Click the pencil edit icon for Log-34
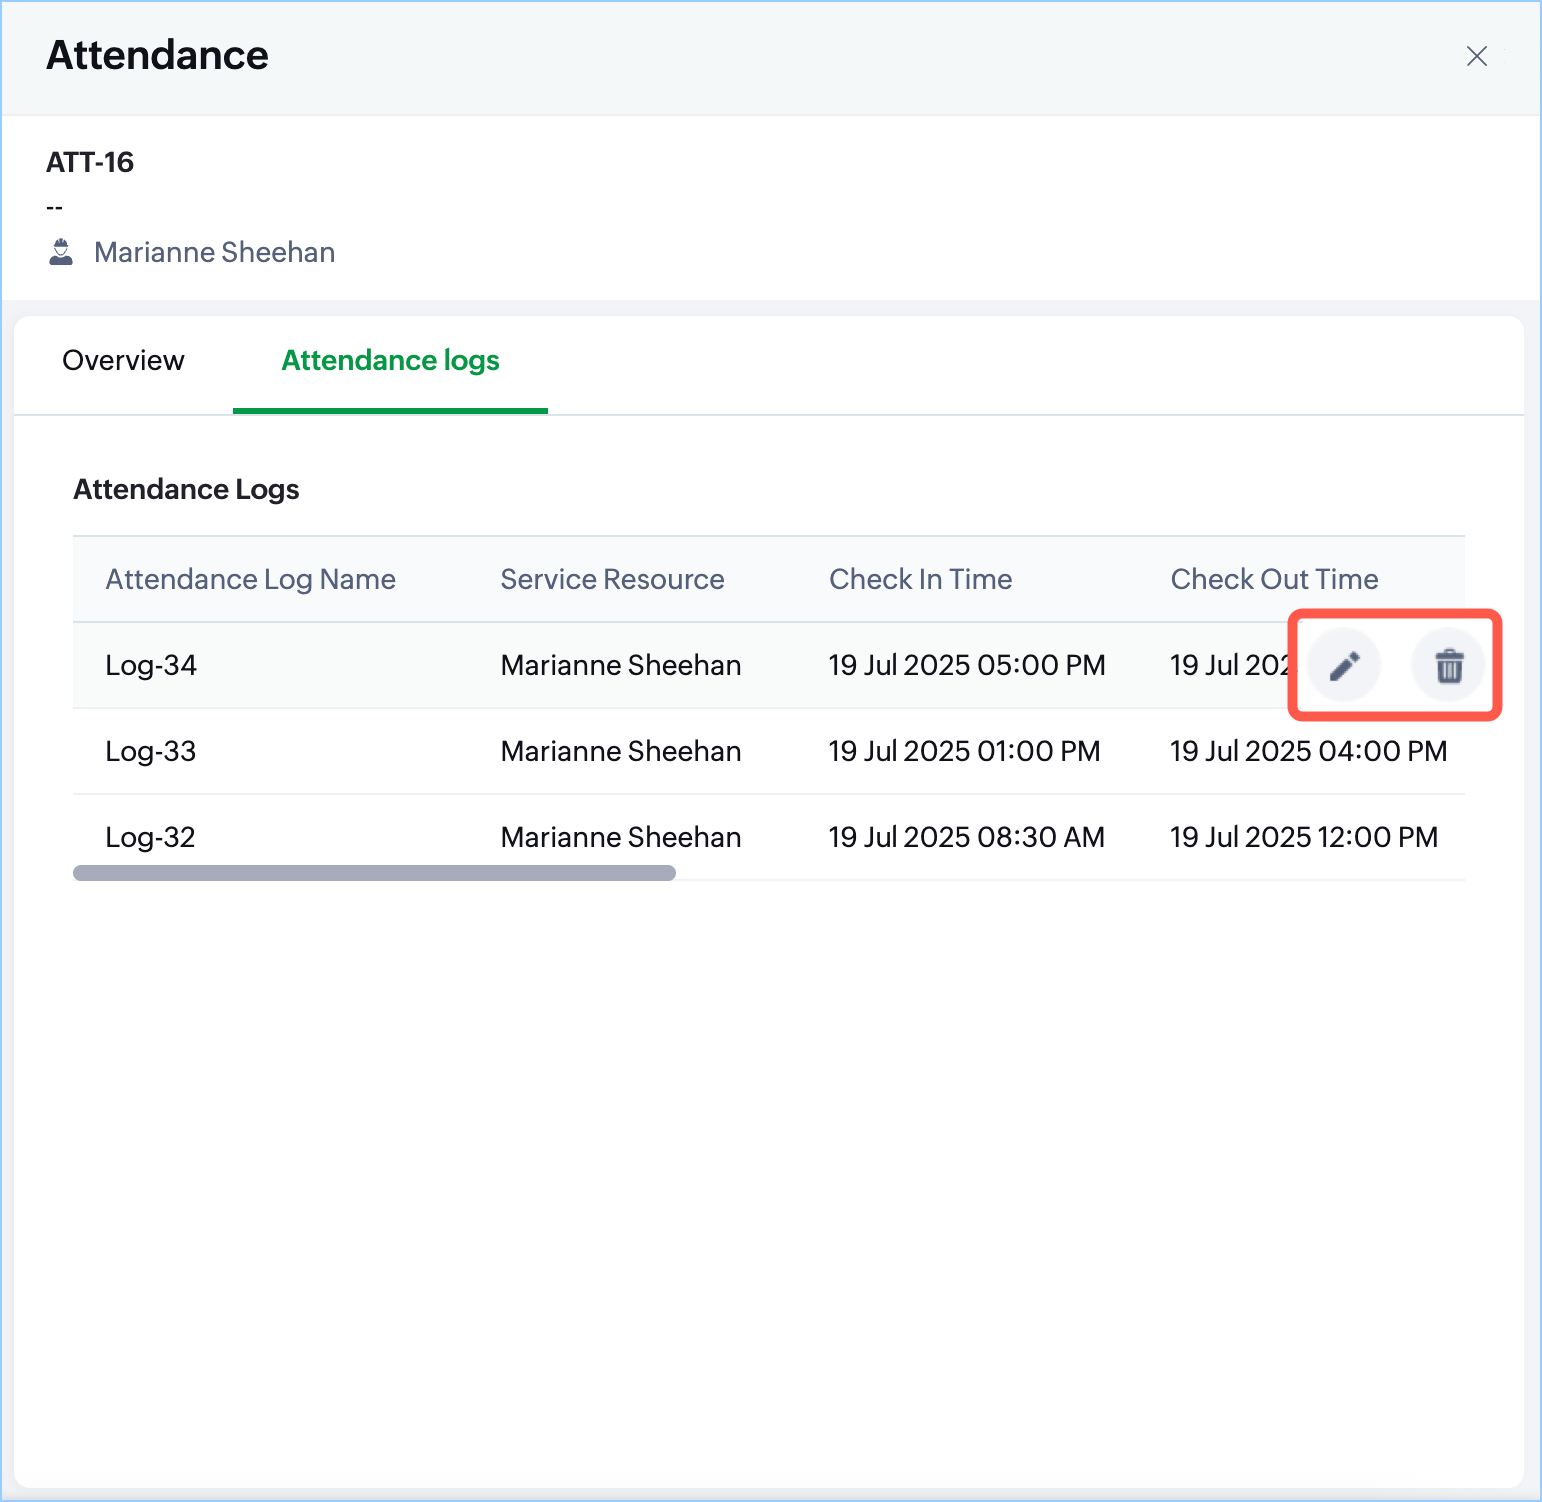The height and width of the screenshot is (1502, 1542). (1344, 665)
